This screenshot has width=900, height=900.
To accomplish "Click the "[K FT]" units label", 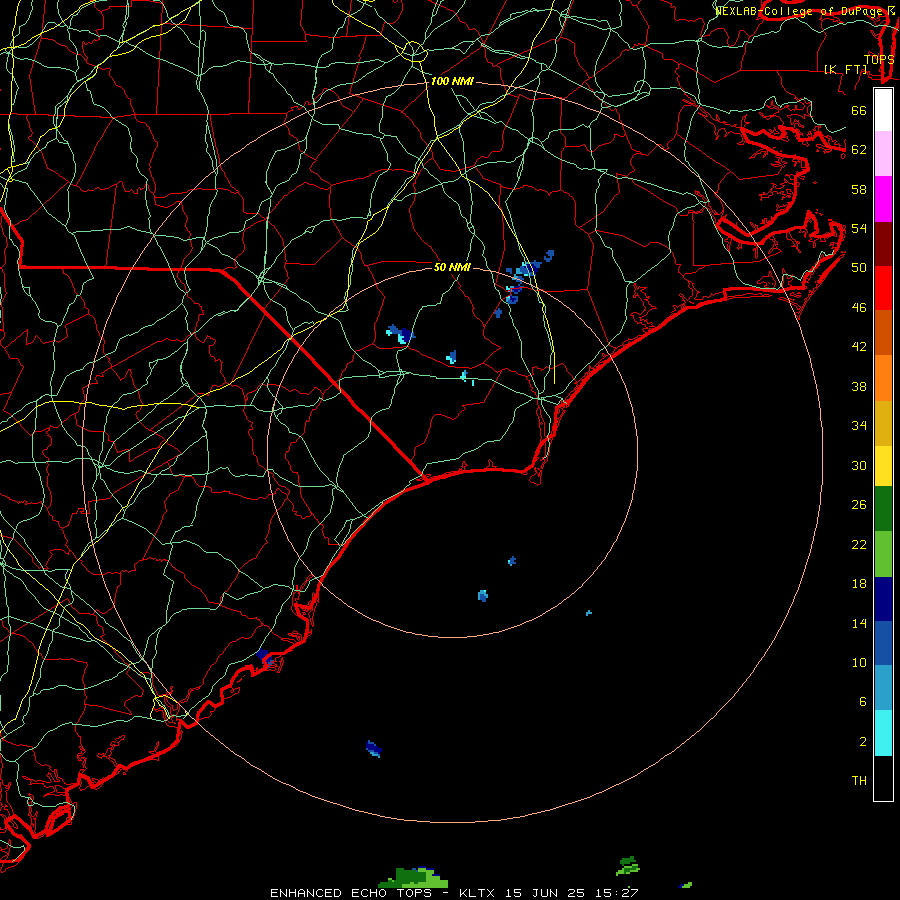I will tap(846, 69).
